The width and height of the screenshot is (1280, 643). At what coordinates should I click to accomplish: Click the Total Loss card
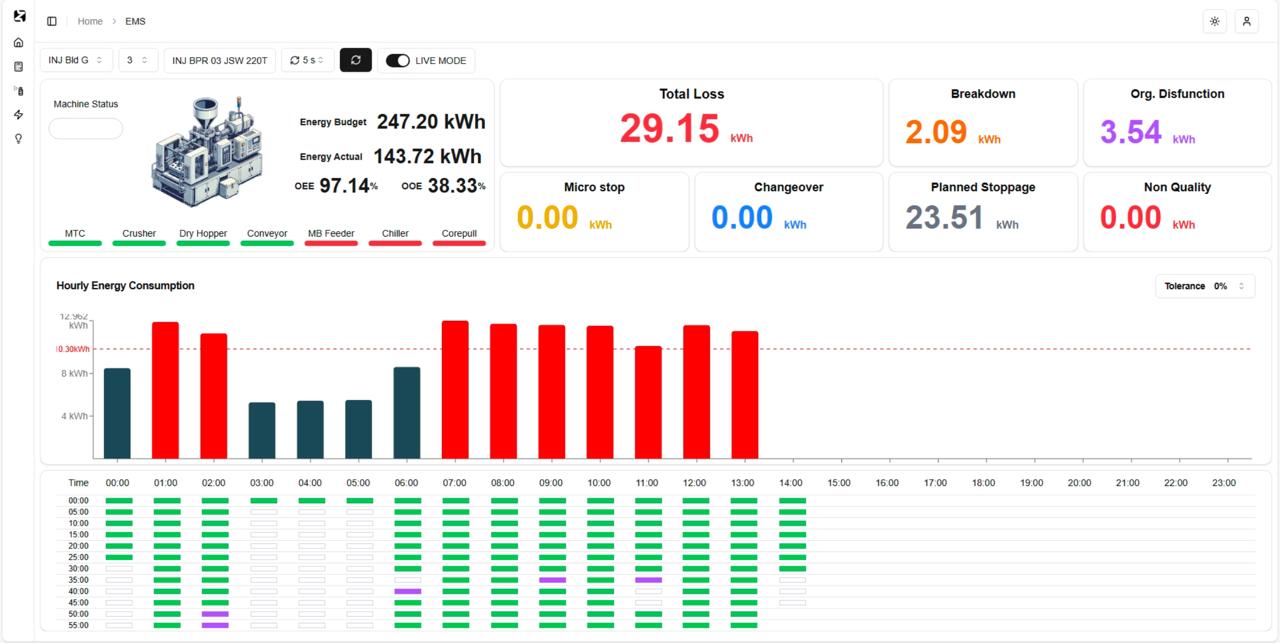coord(691,123)
